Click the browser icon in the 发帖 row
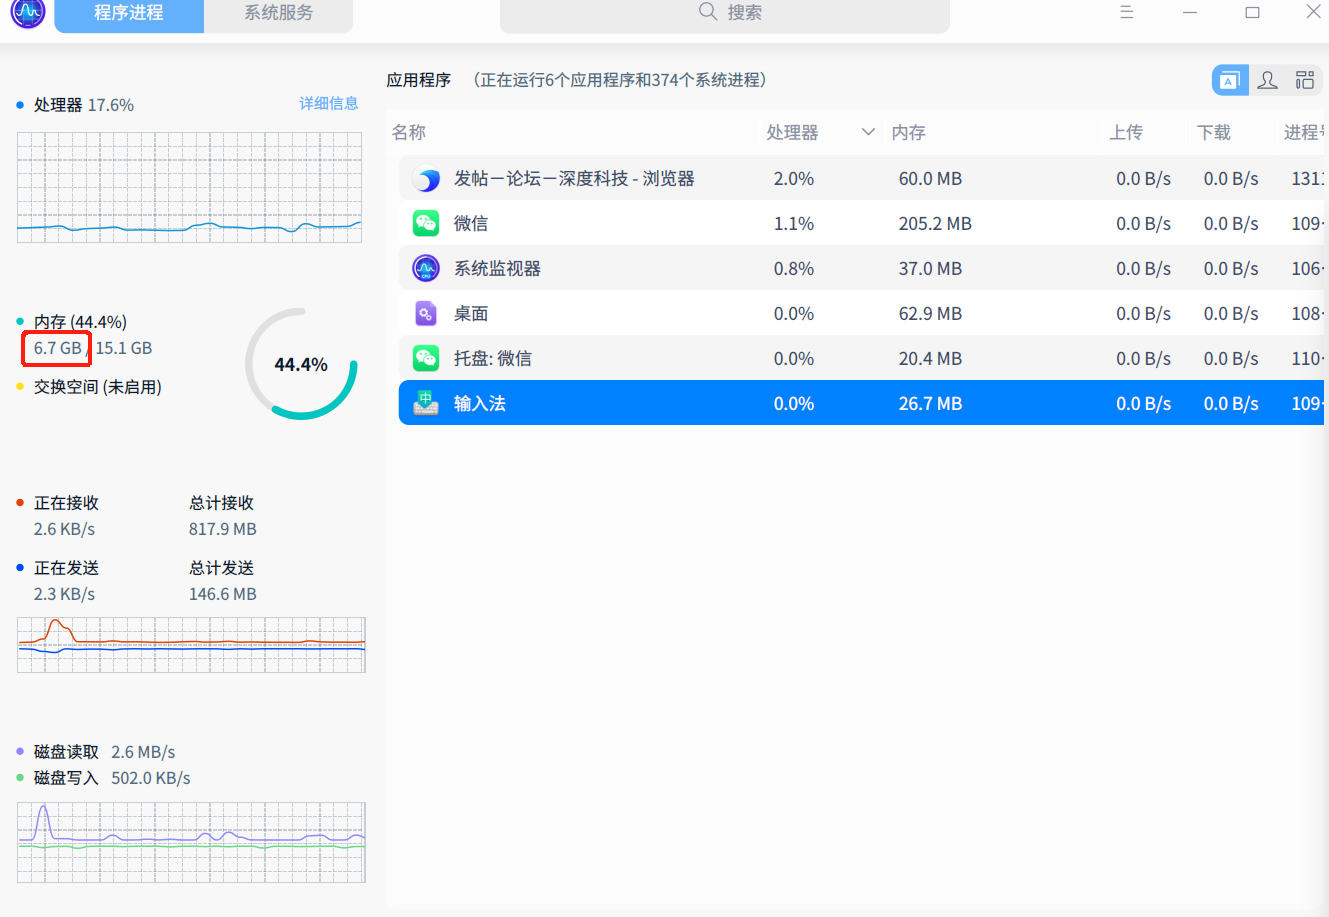The width and height of the screenshot is (1329, 917). pos(427,179)
